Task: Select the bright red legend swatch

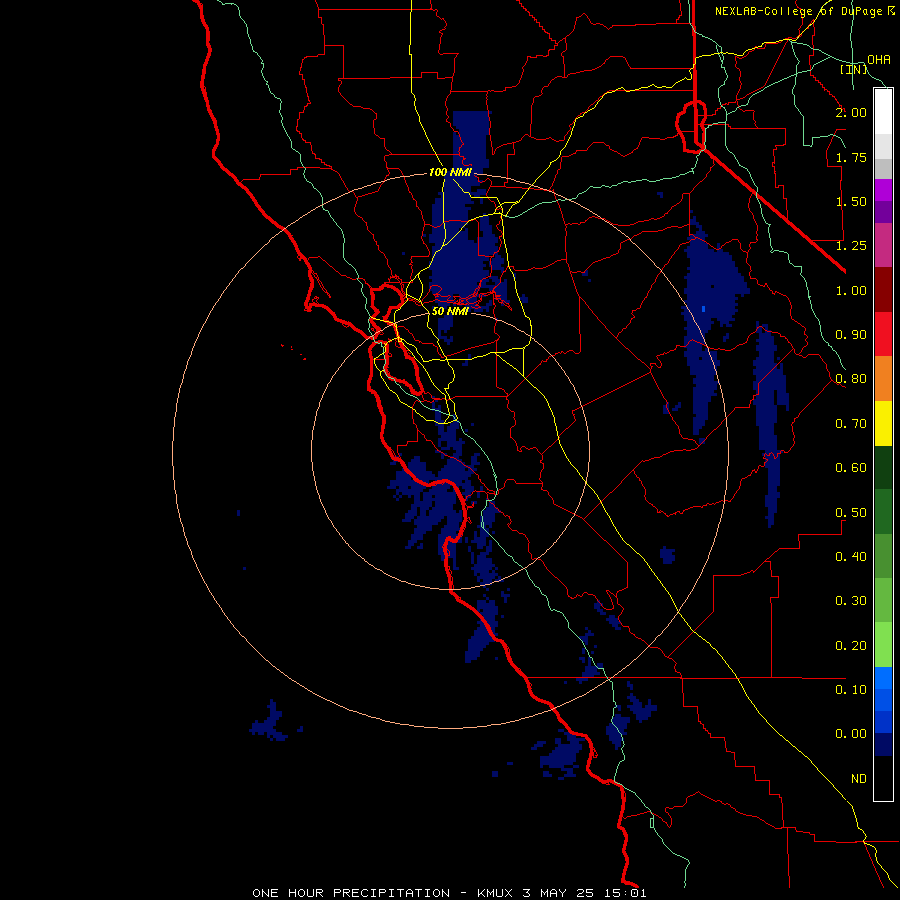Action: pyautogui.click(x=883, y=334)
